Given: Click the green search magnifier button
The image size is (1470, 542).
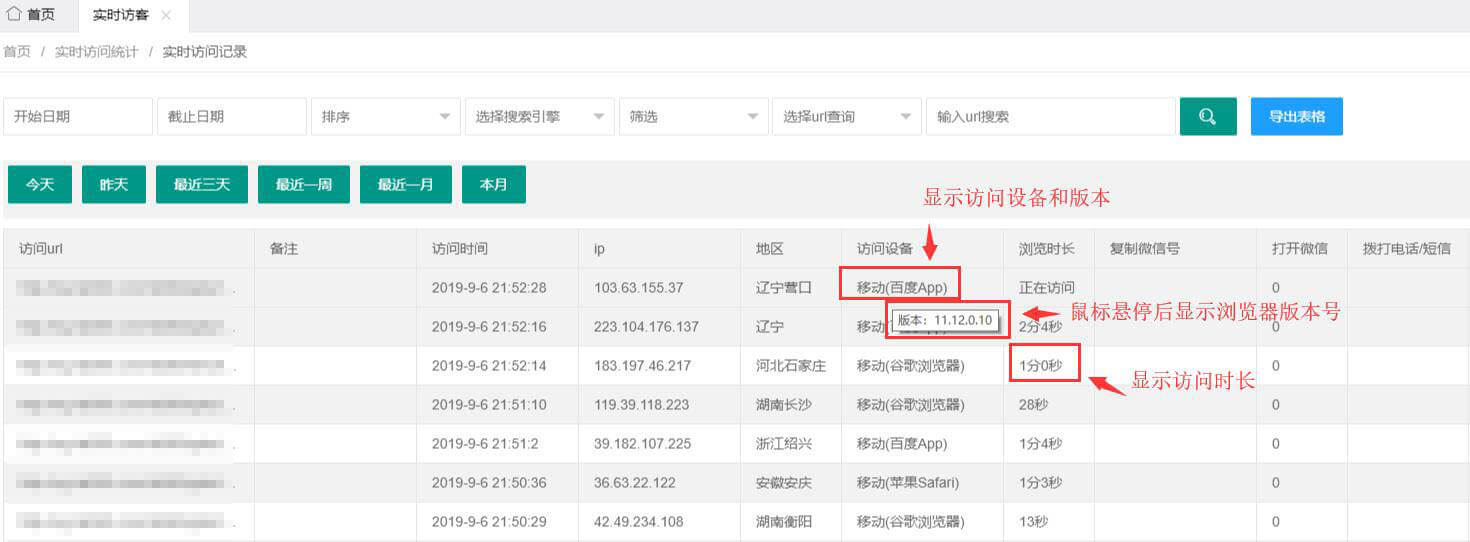Looking at the screenshot, I should click(1207, 116).
